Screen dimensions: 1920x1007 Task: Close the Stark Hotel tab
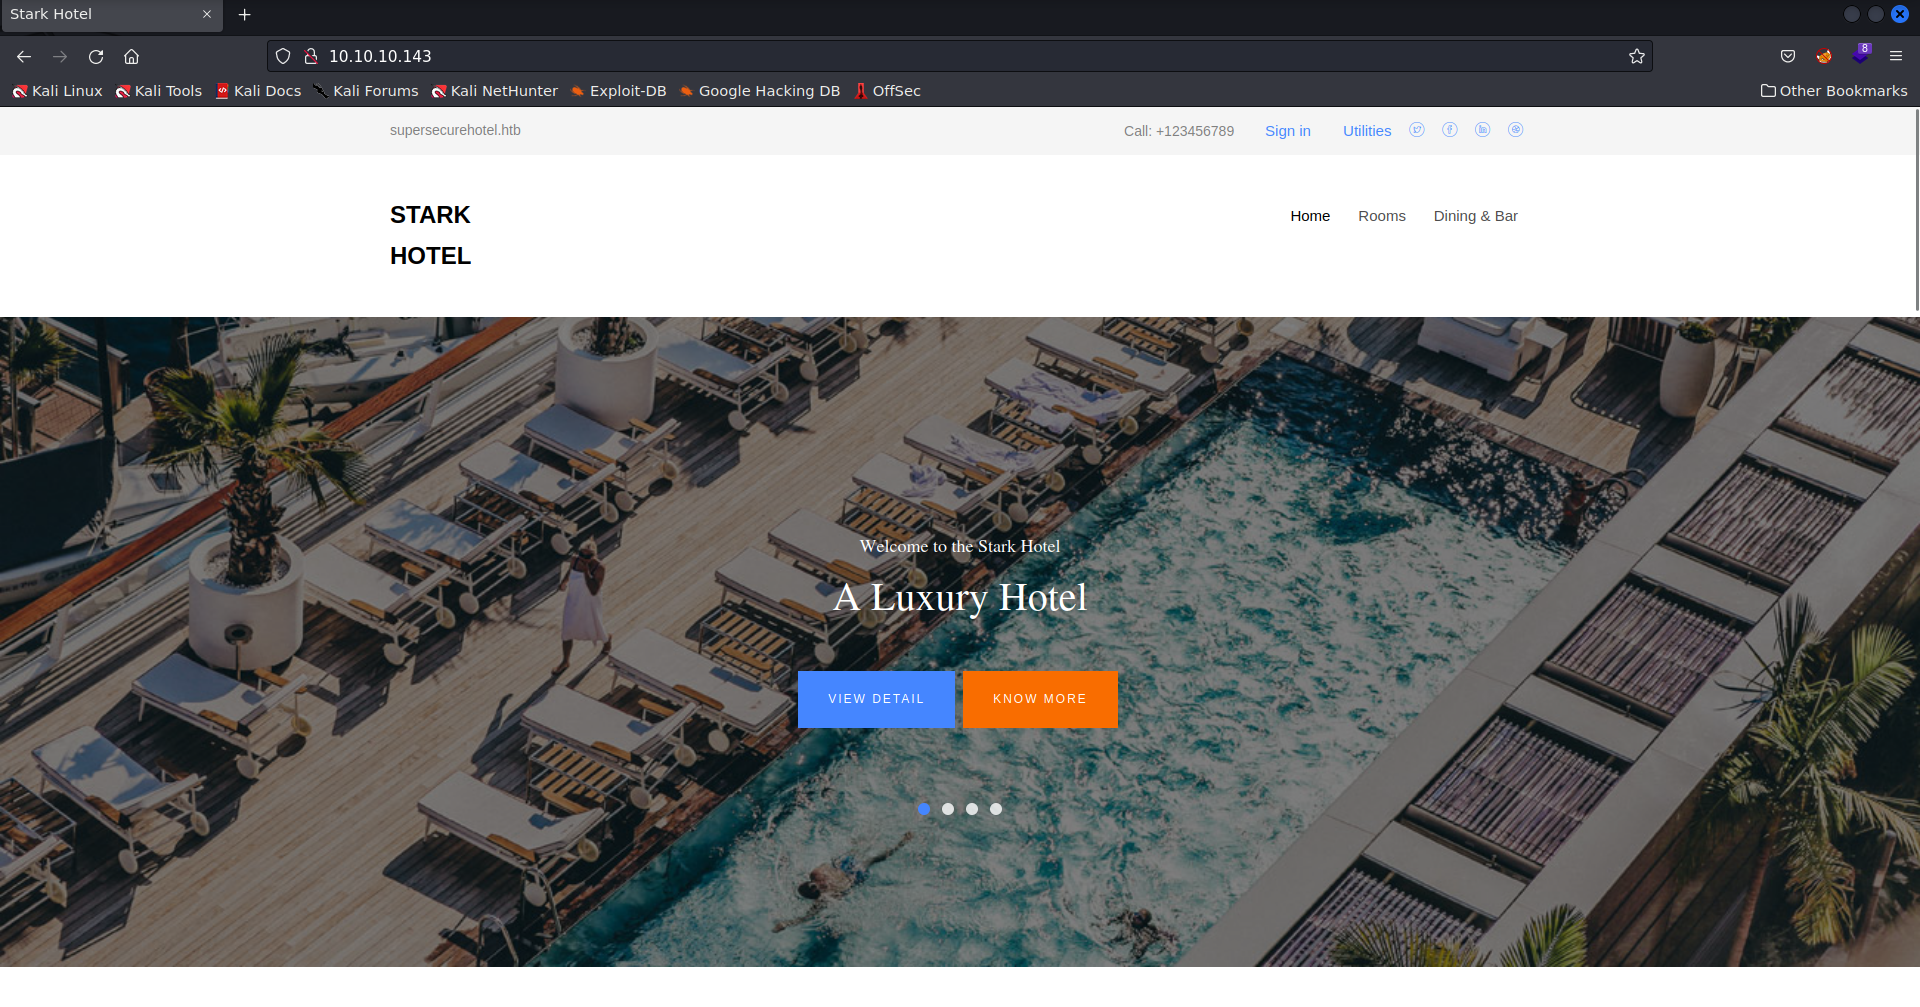click(x=207, y=14)
